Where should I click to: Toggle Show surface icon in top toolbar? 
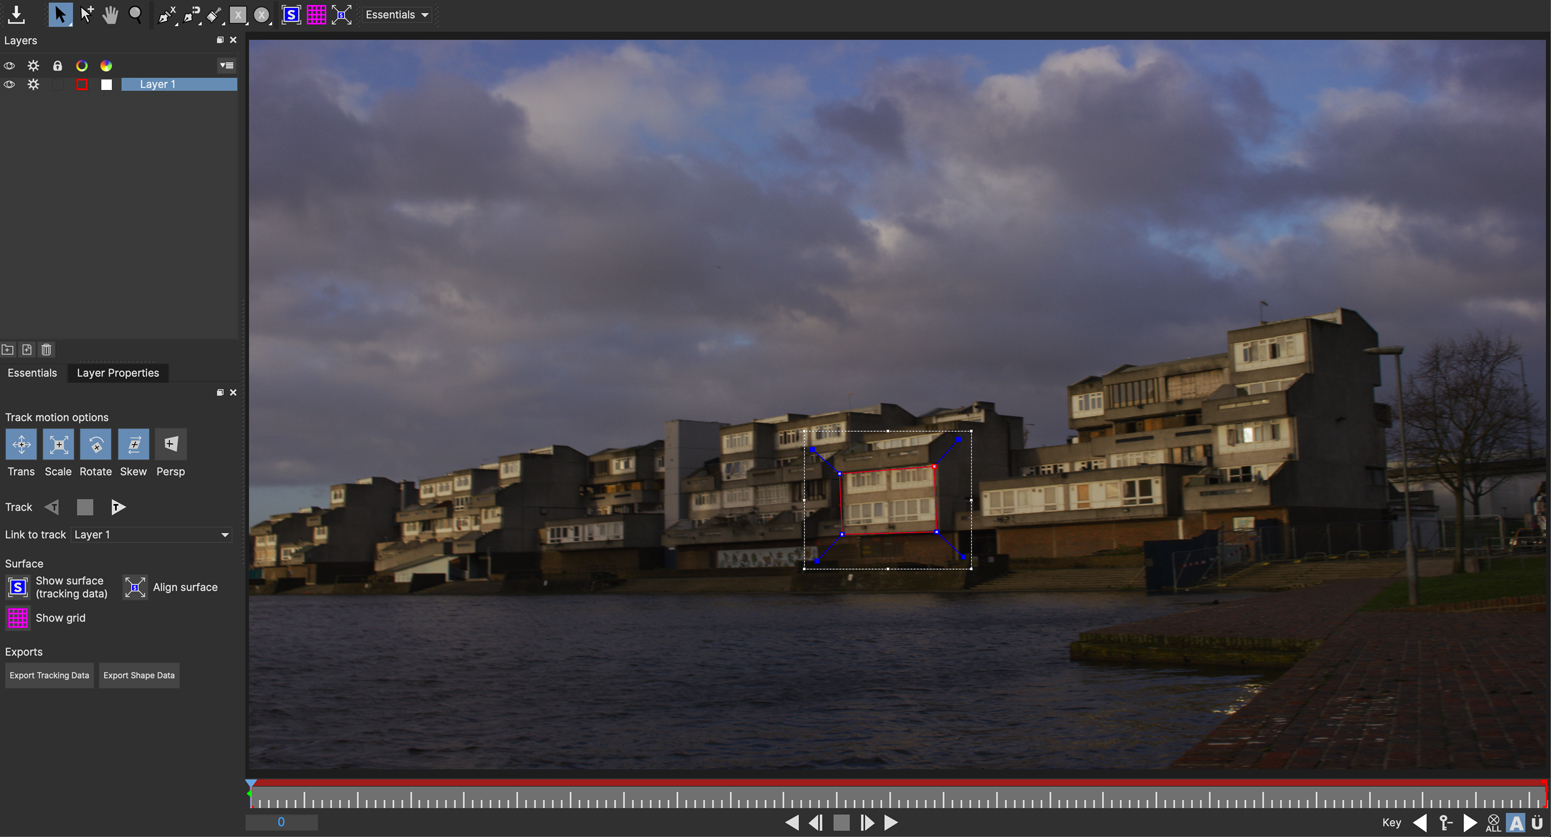291,15
